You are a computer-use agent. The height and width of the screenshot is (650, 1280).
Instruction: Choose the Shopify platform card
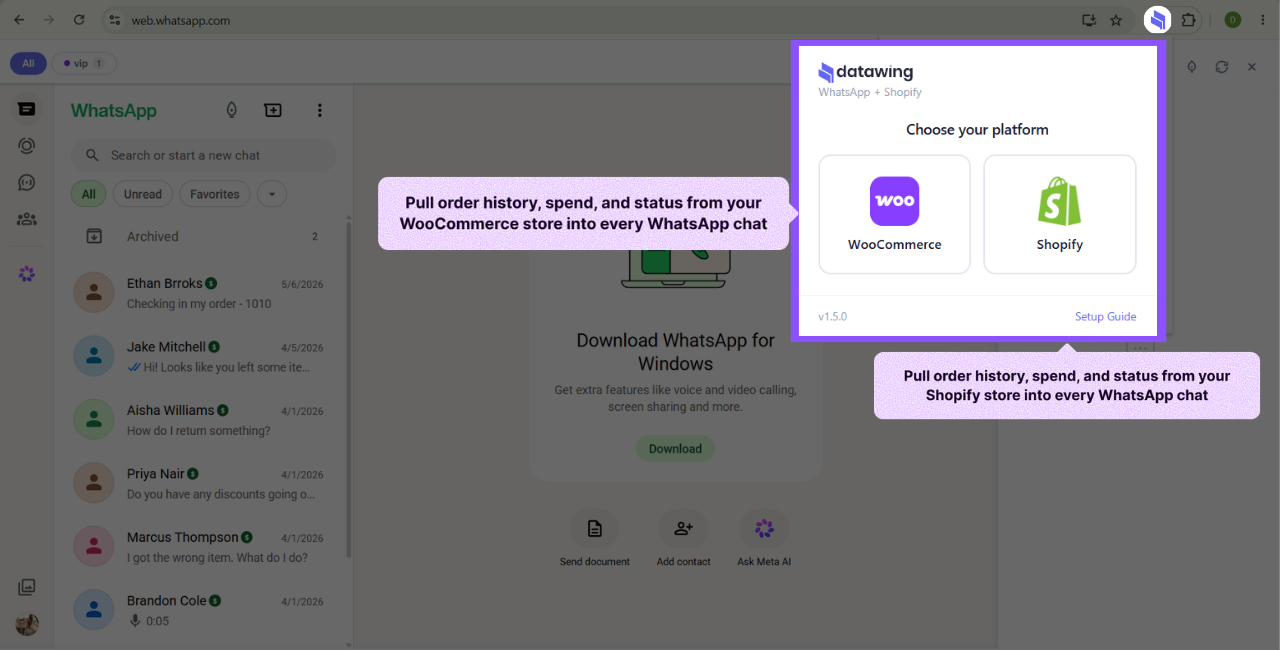(x=1060, y=214)
